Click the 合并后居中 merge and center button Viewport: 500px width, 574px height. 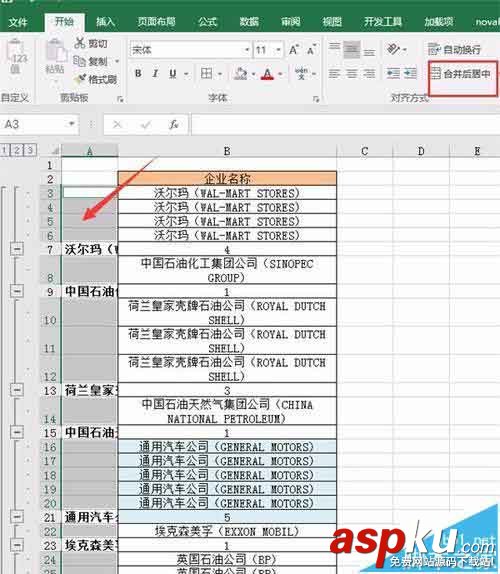(460, 74)
